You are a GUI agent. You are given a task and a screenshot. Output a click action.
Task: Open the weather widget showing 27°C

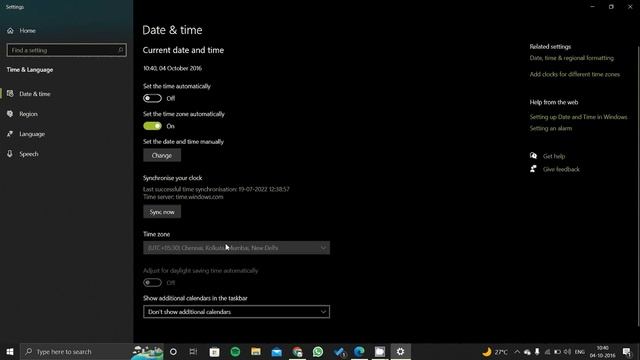click(x=495, y=351)
